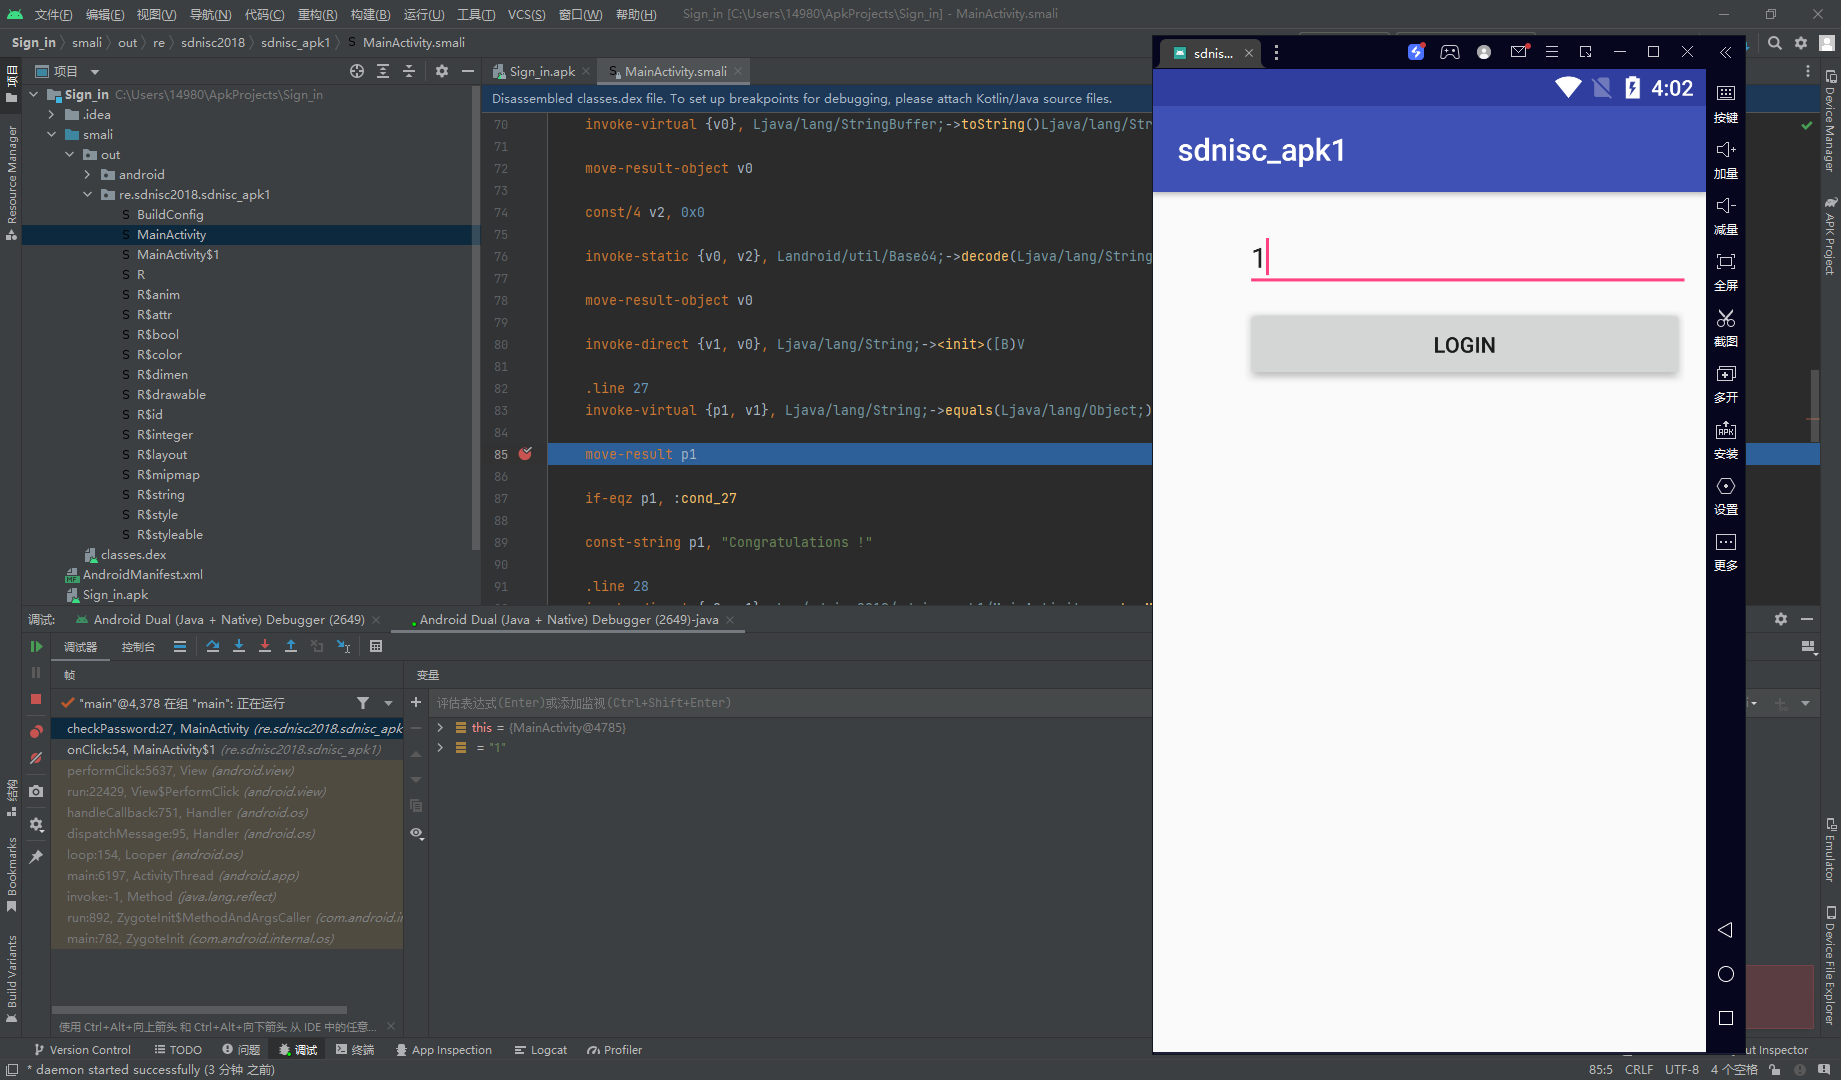Collapse the re.sdnisc2018.sdnisc_apk1 package

point(87,194)
